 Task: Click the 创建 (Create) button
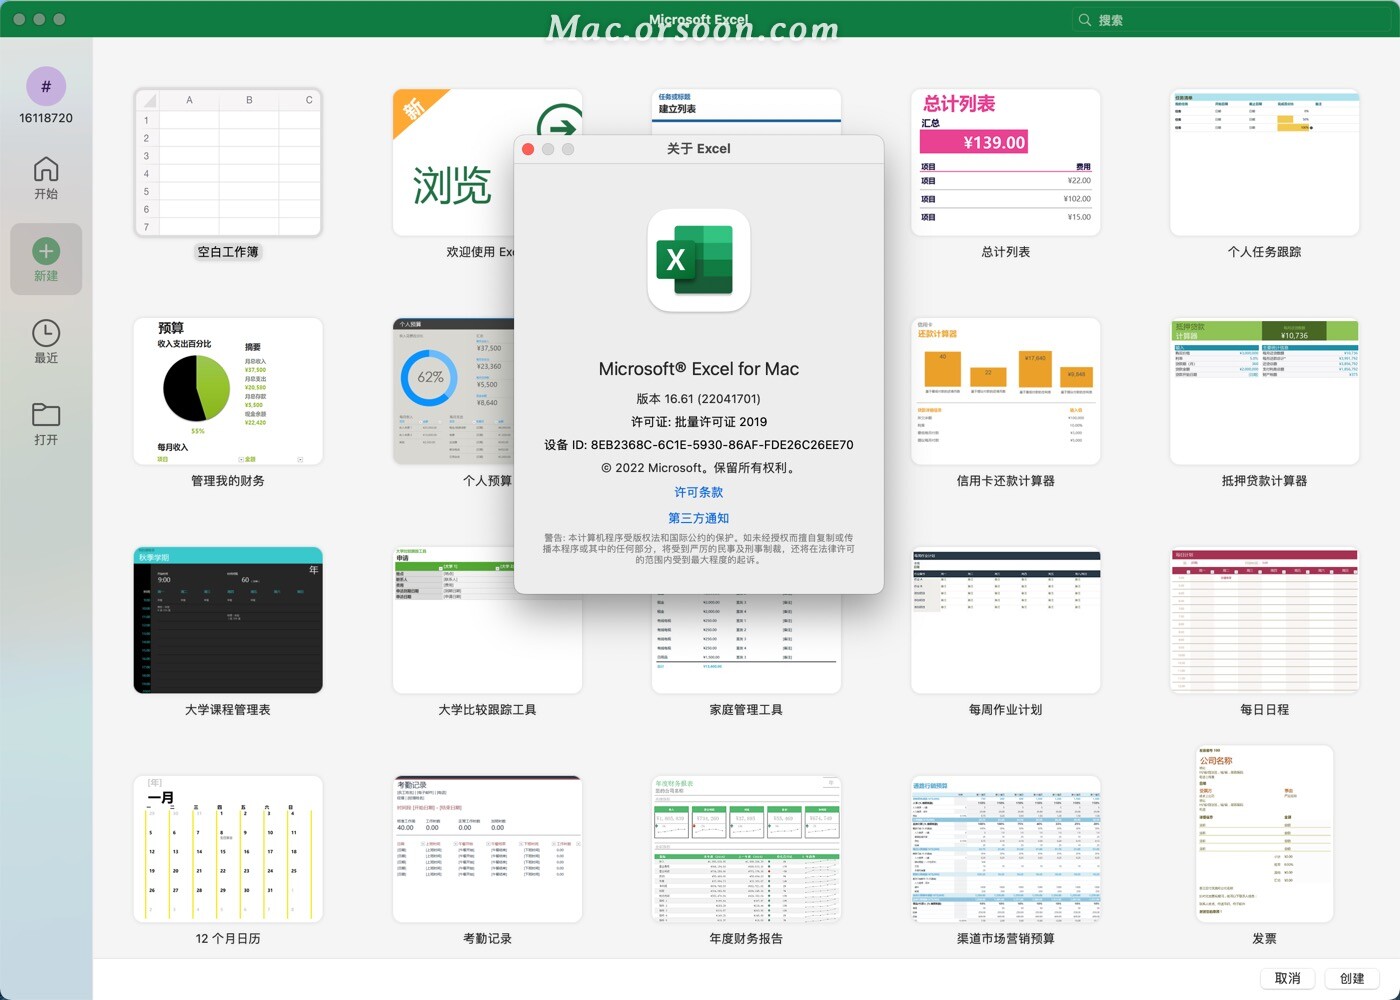coord(1352,978)
